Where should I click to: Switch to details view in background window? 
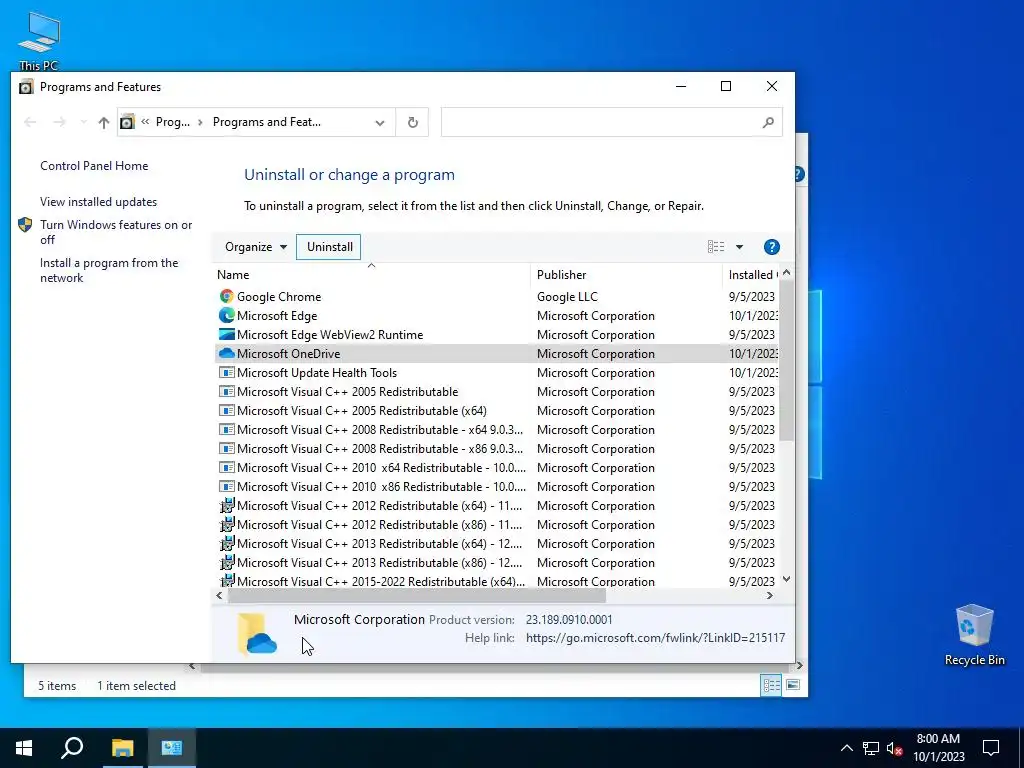[771, 685]
